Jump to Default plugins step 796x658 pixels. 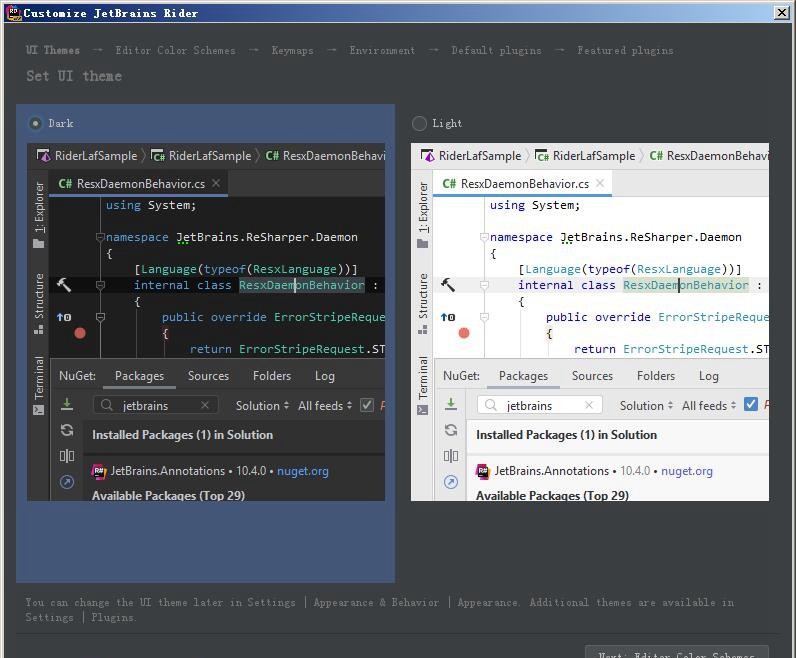click(496, 50)
